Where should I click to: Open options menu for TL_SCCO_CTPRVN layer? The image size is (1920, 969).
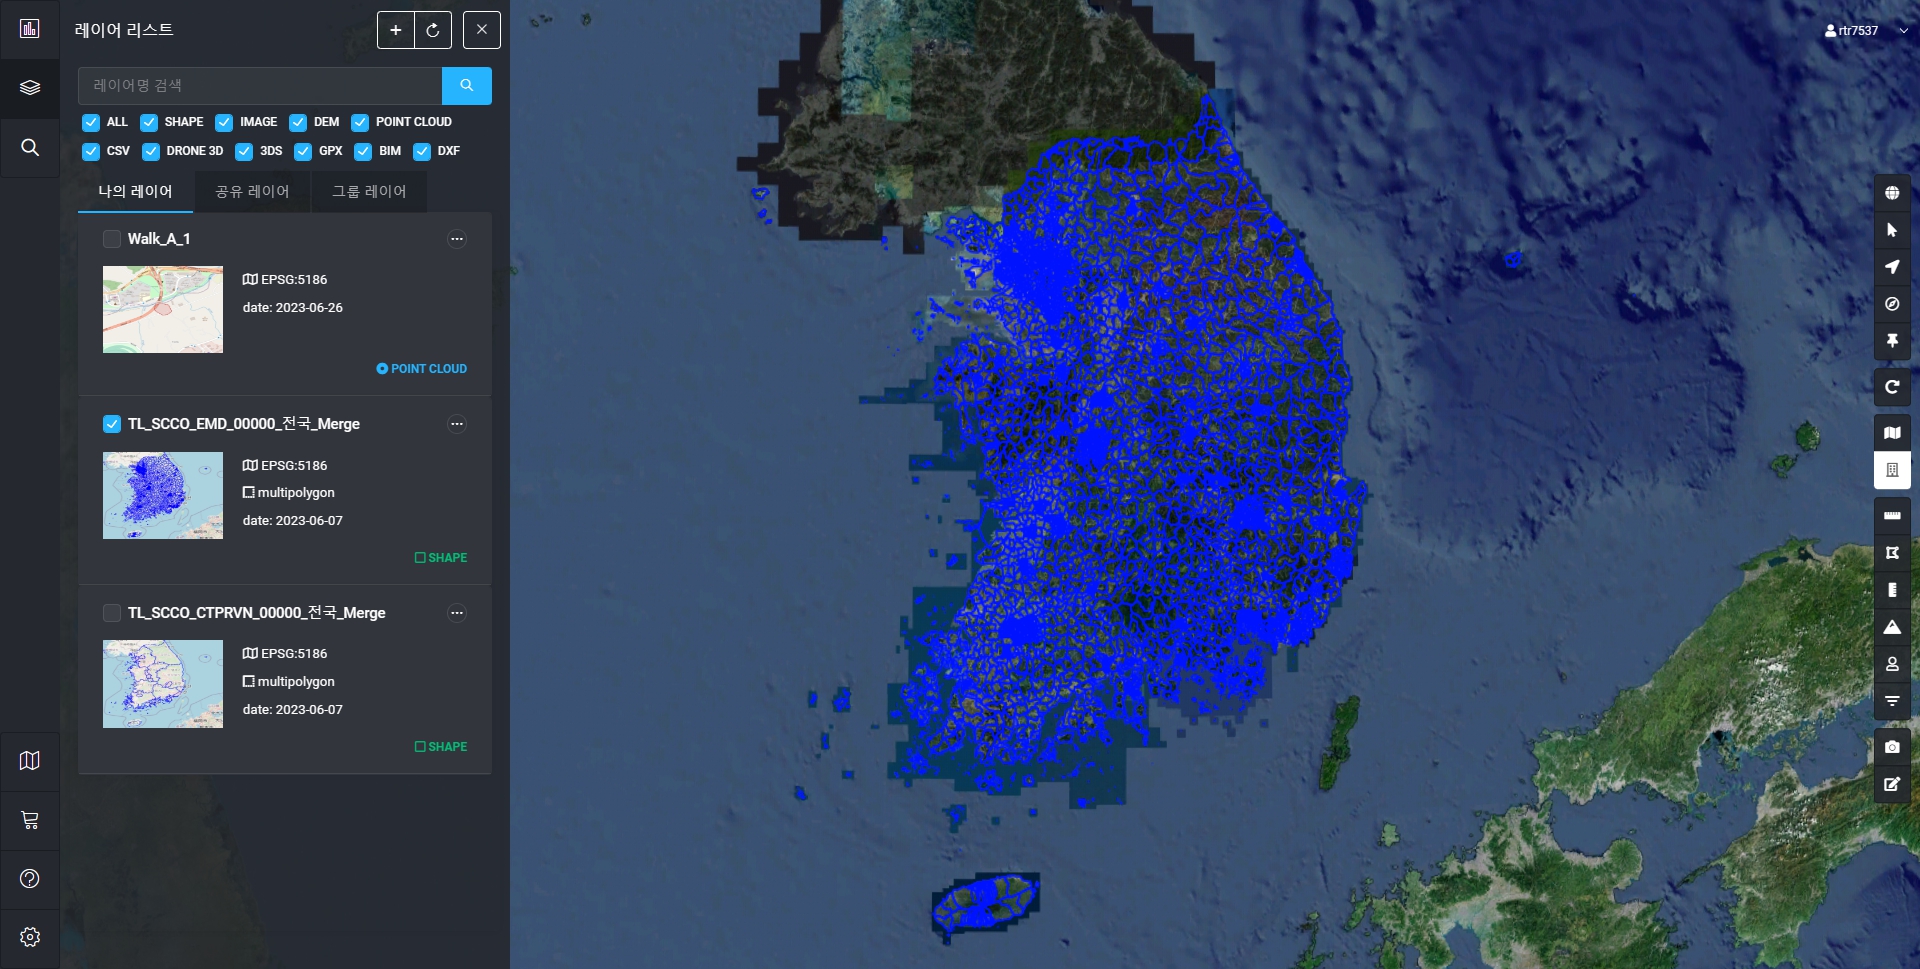coord(457,613)
